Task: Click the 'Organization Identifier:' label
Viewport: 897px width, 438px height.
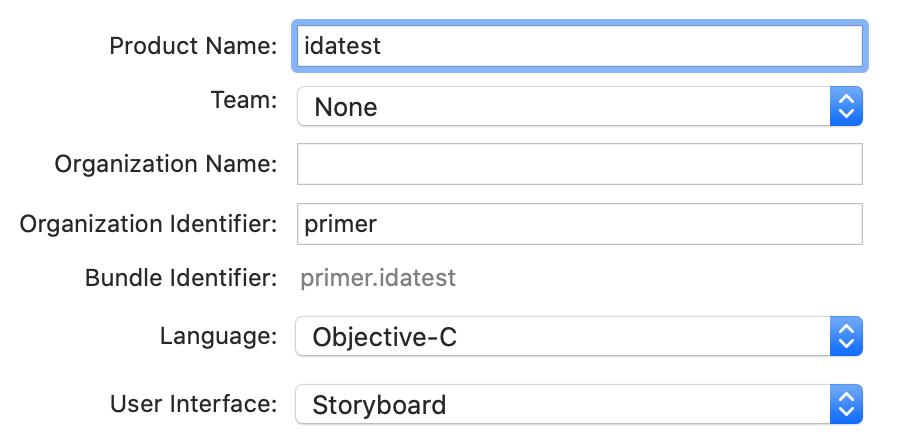Action: tap(148, 224)
